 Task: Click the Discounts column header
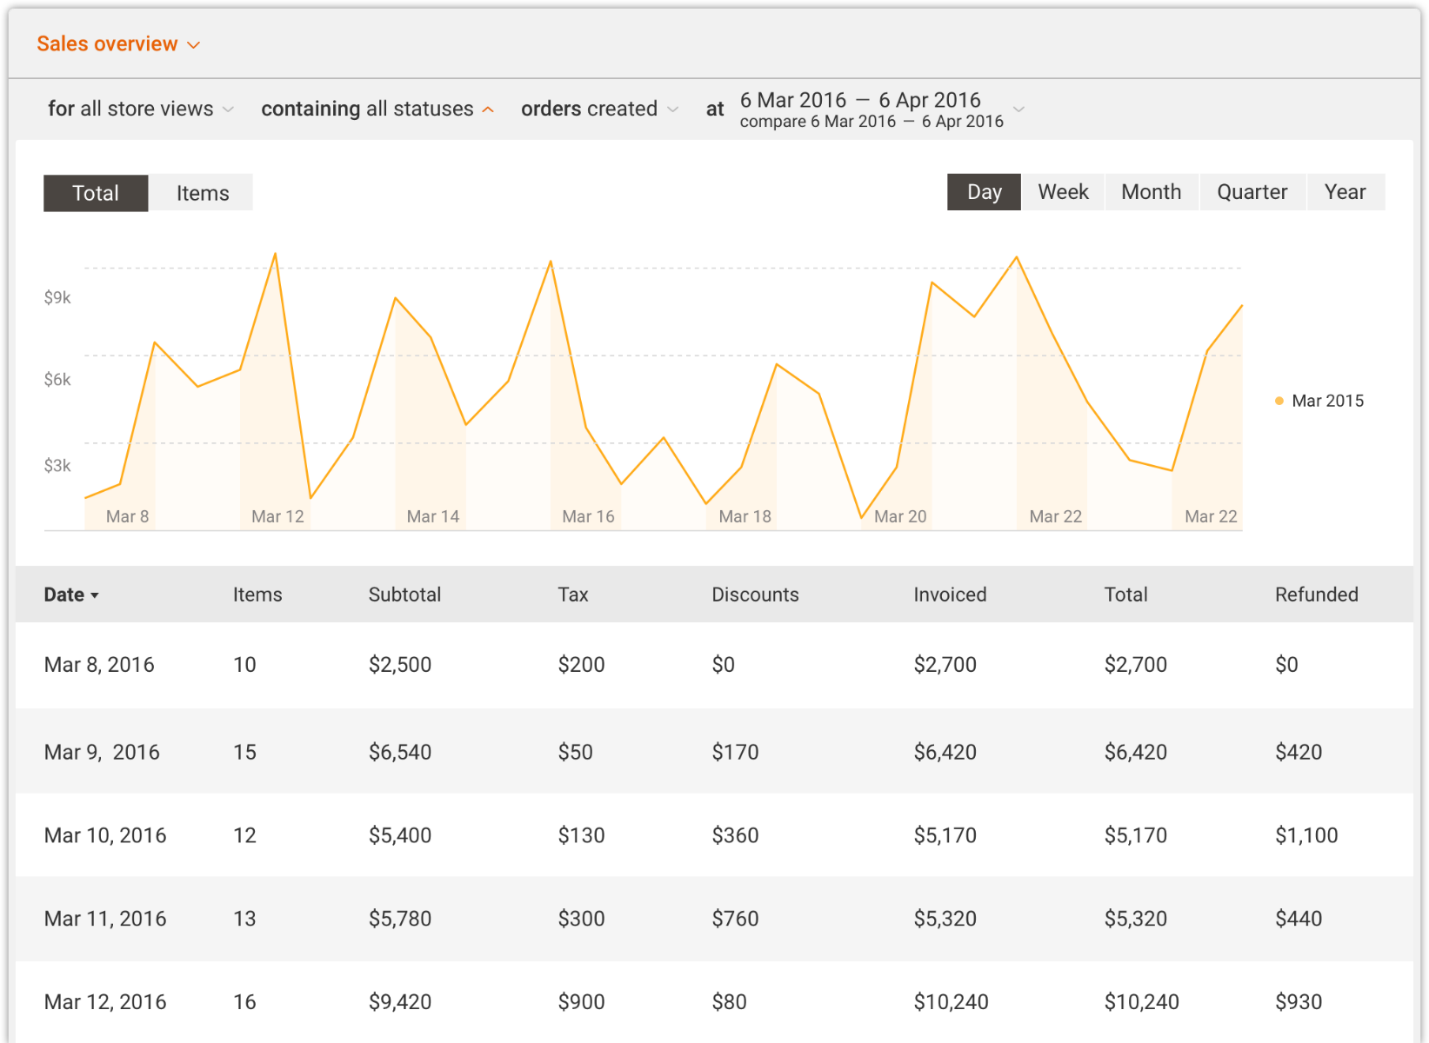pyautogui.click(x=755, y=595)
